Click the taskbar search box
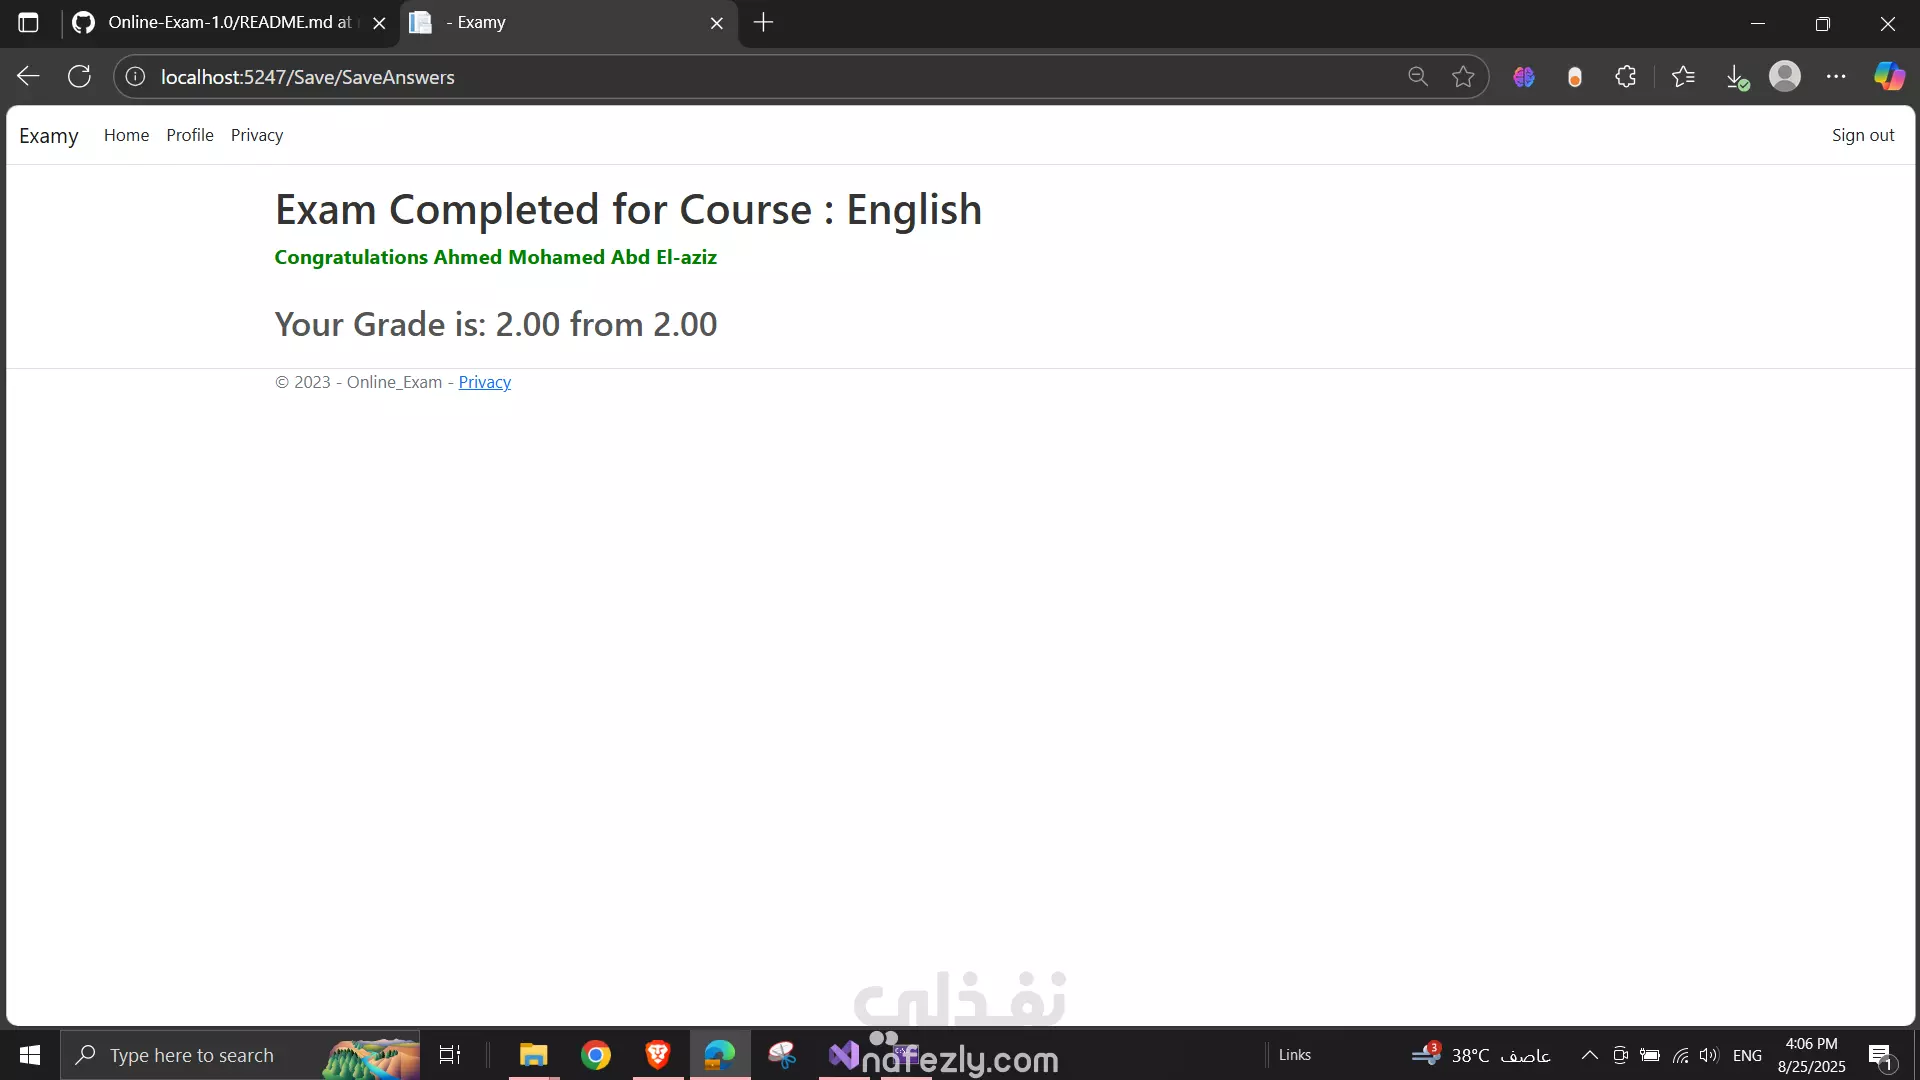The height and width of the screenshot is (1080, 1920). (240, 1055)
